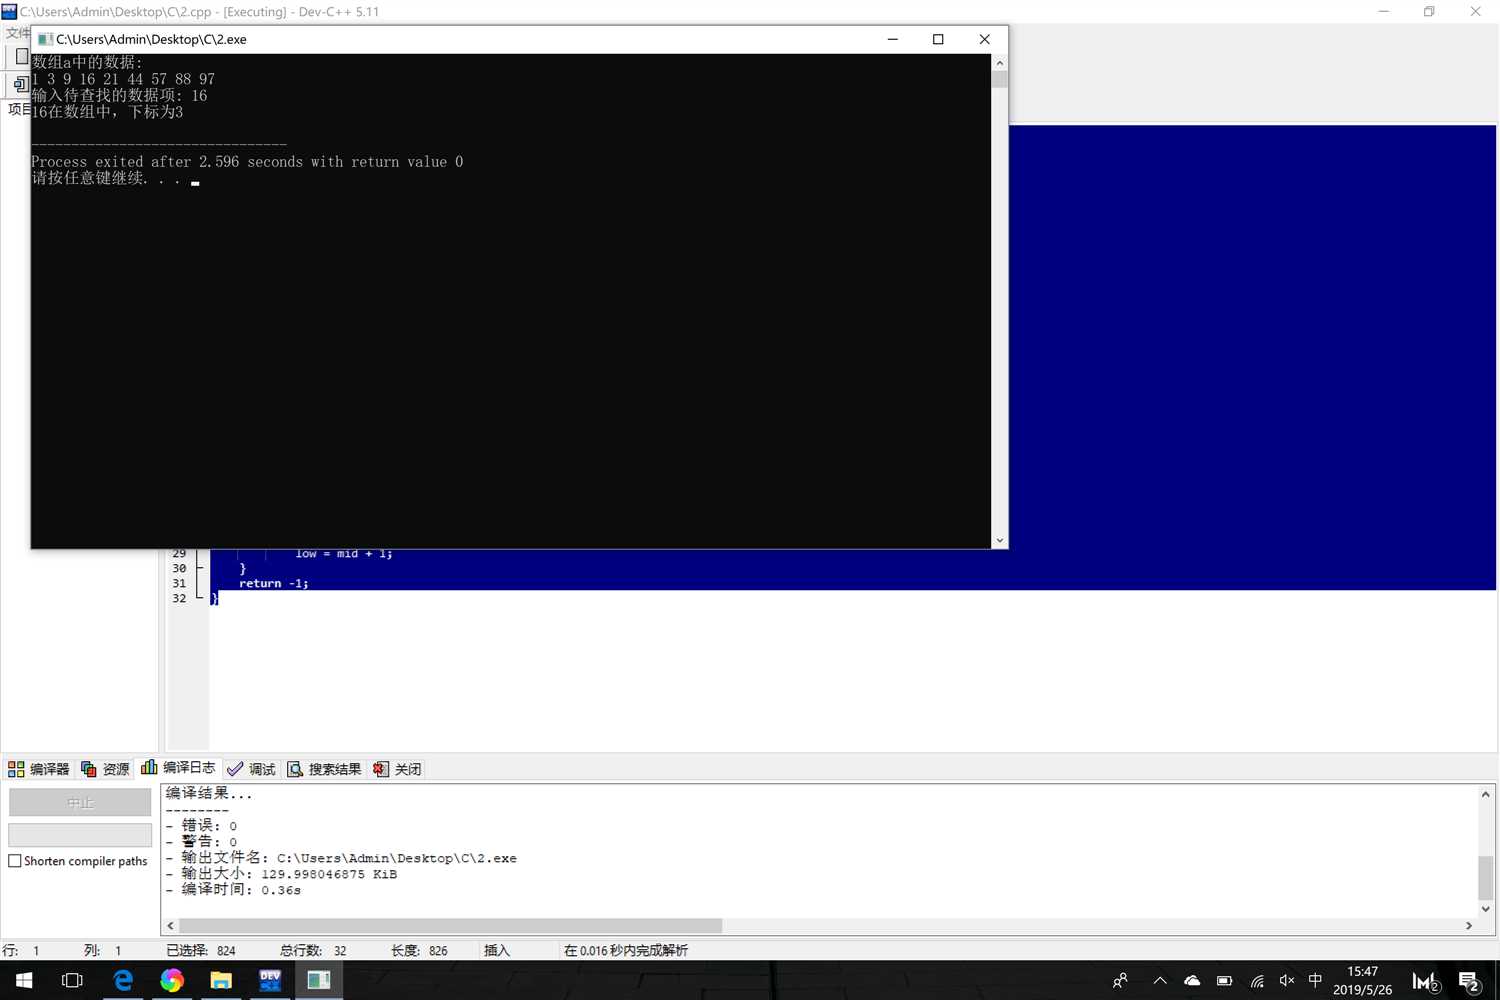
Task: Click compile log scroll left arrow
Action: (x=170, y=926)
